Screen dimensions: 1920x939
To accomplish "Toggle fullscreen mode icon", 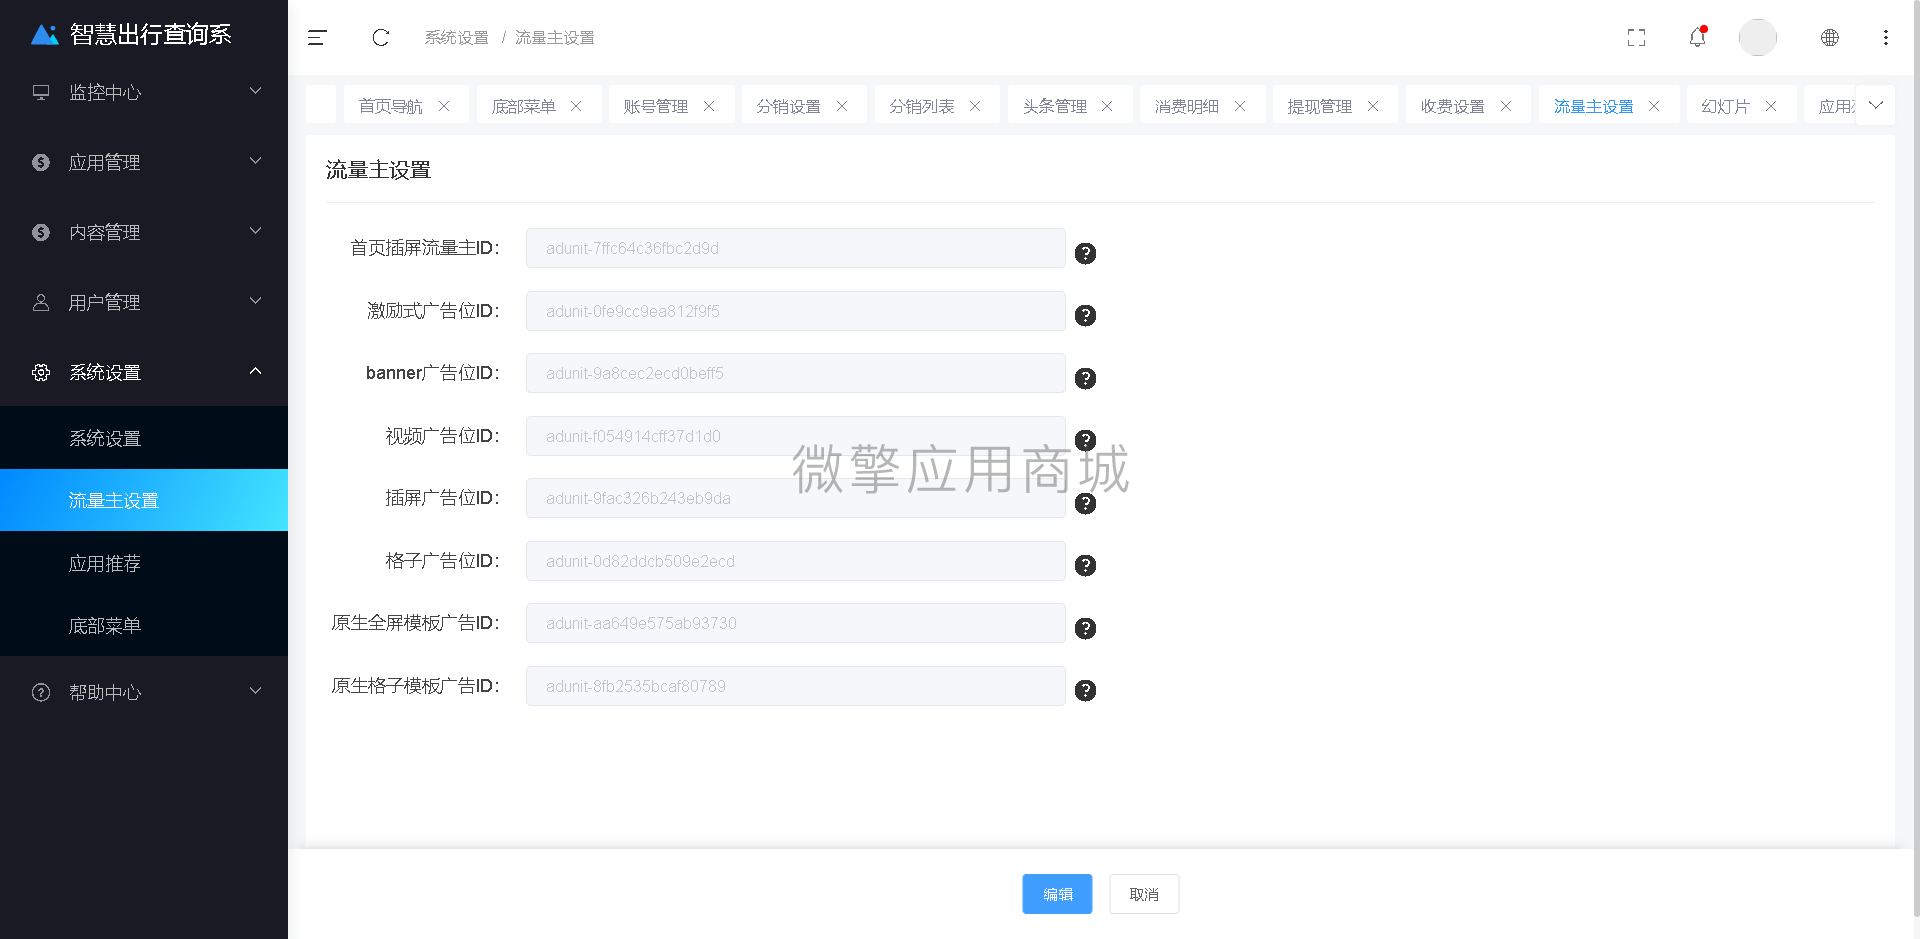I will click(x=1636, y=38).
